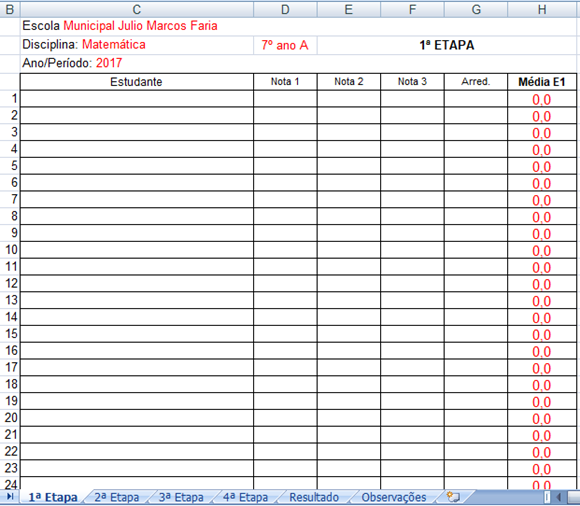This screenshot has height=506, width=580.
Task: Click the 'Disciplina: Matemática' cell
Action: coord(137,45)
